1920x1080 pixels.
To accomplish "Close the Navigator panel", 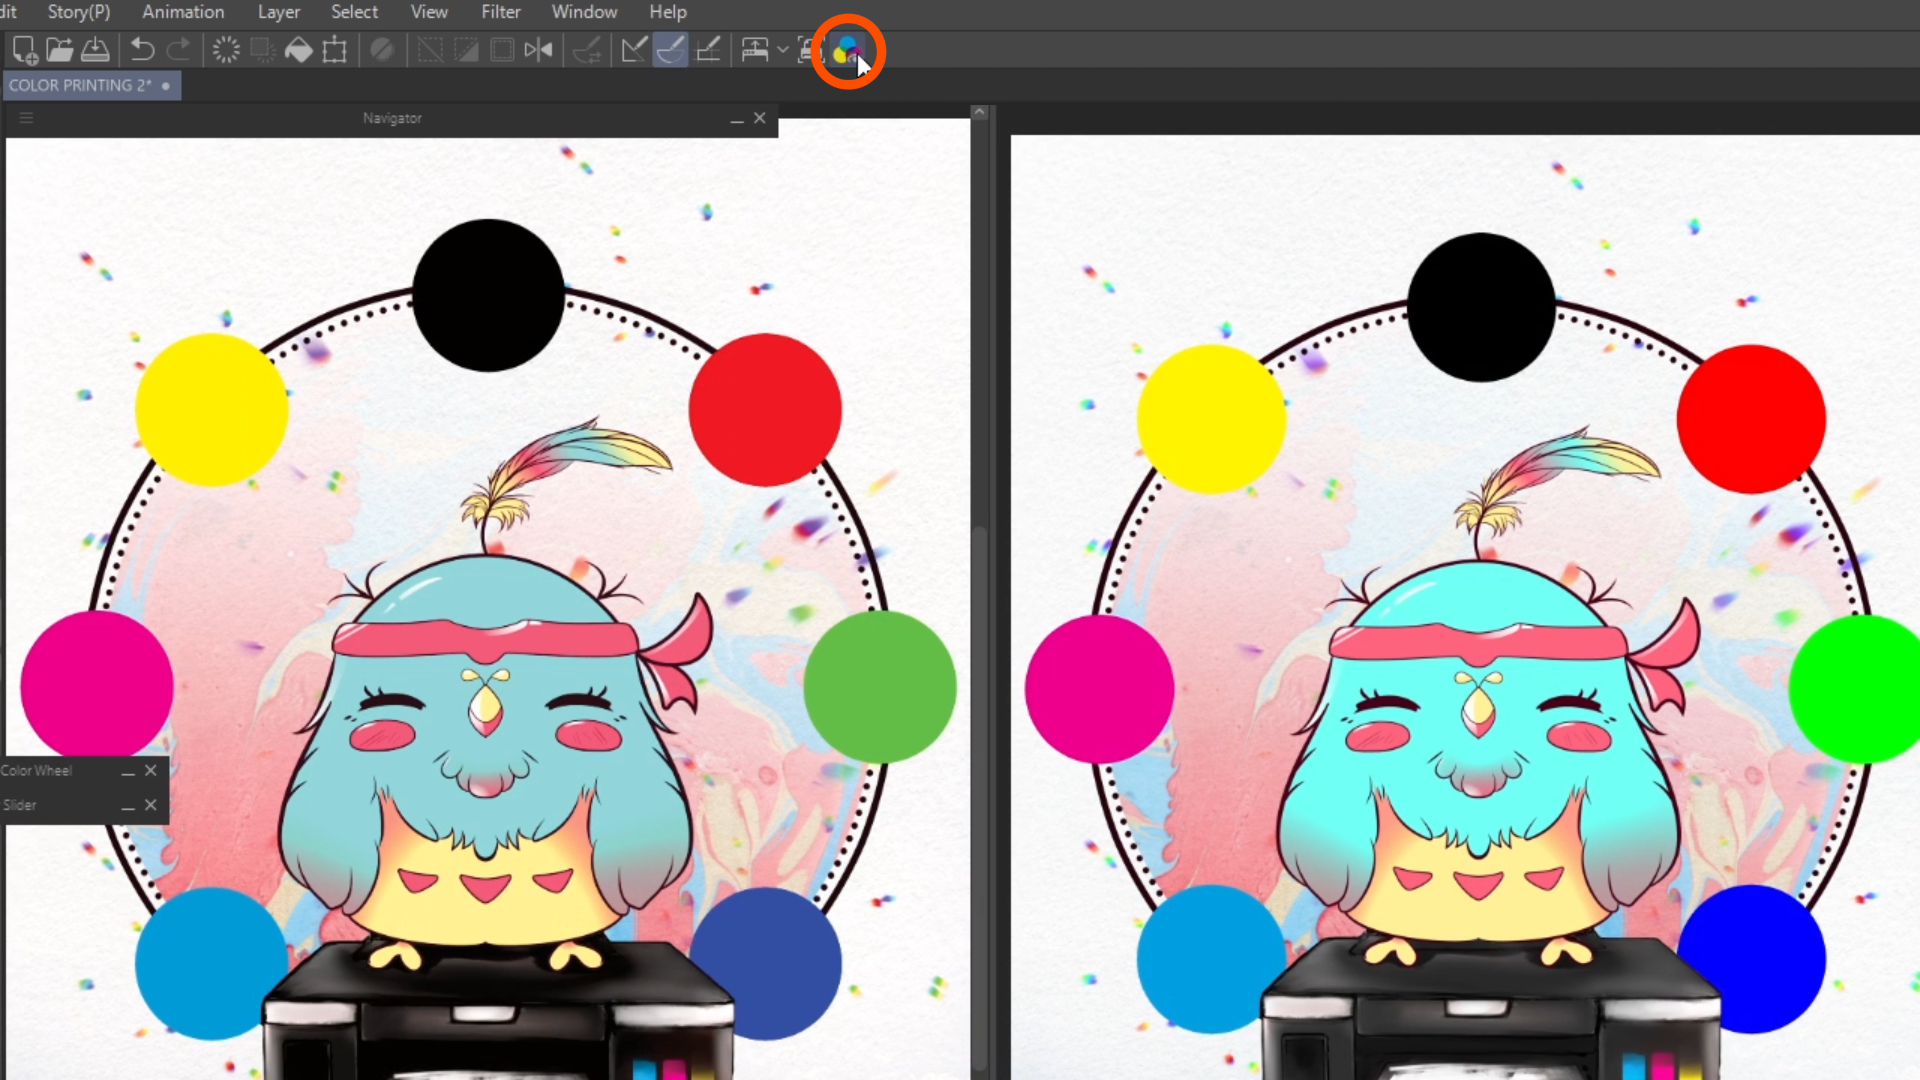I will pos(760,118).
